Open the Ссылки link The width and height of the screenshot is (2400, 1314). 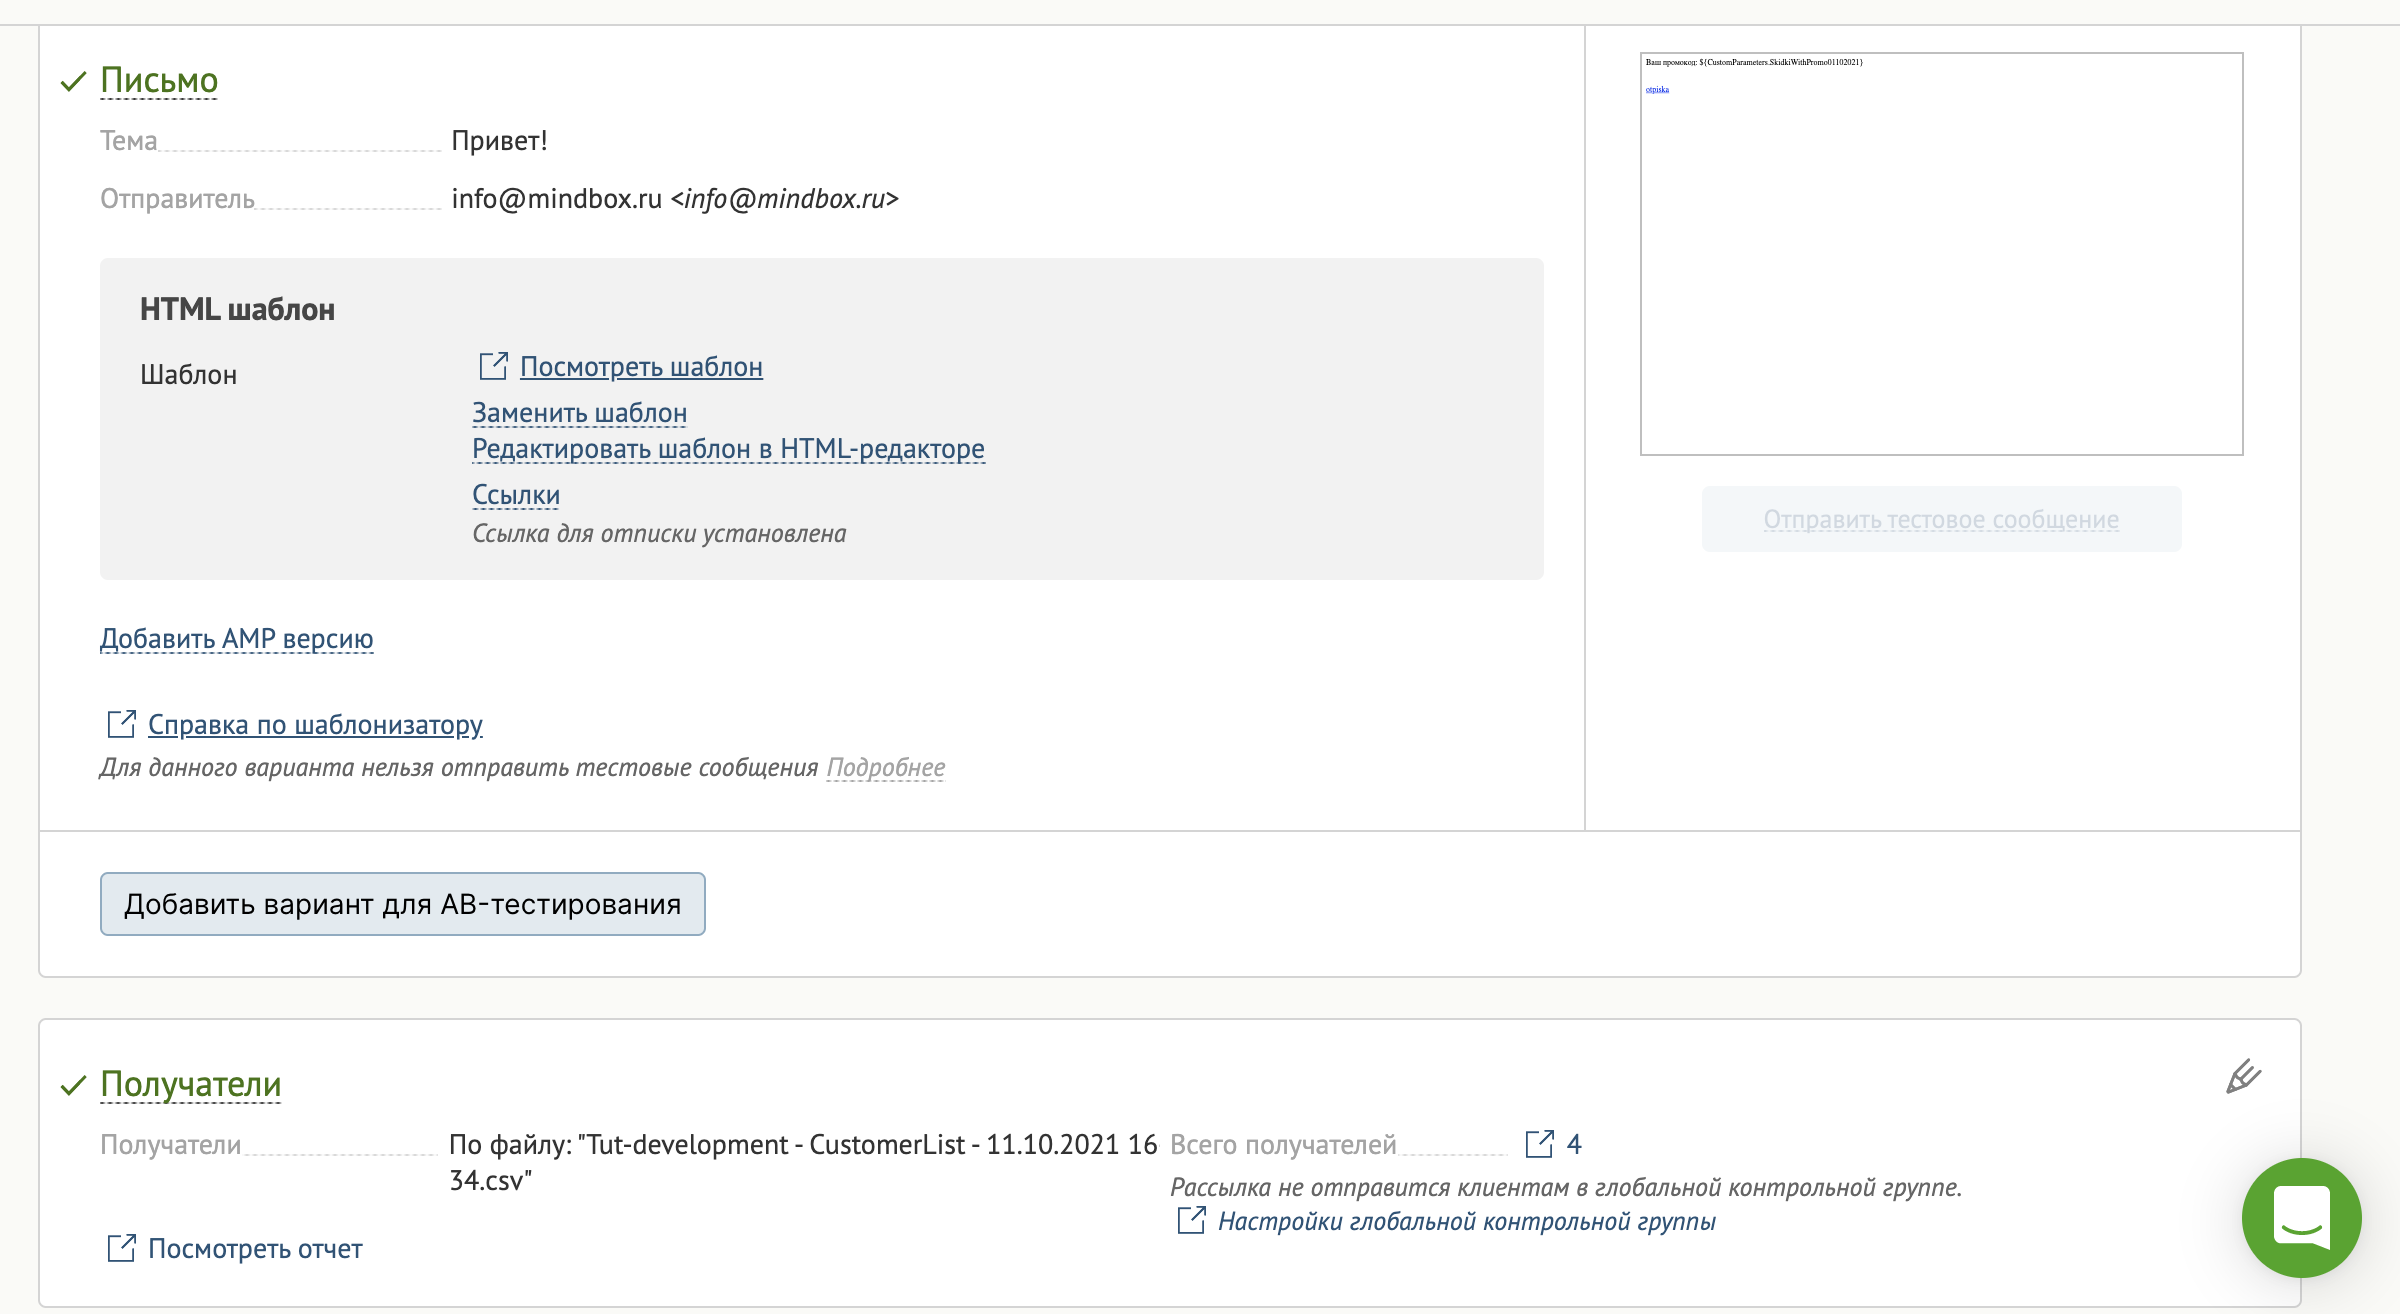[x=516, y=495]
